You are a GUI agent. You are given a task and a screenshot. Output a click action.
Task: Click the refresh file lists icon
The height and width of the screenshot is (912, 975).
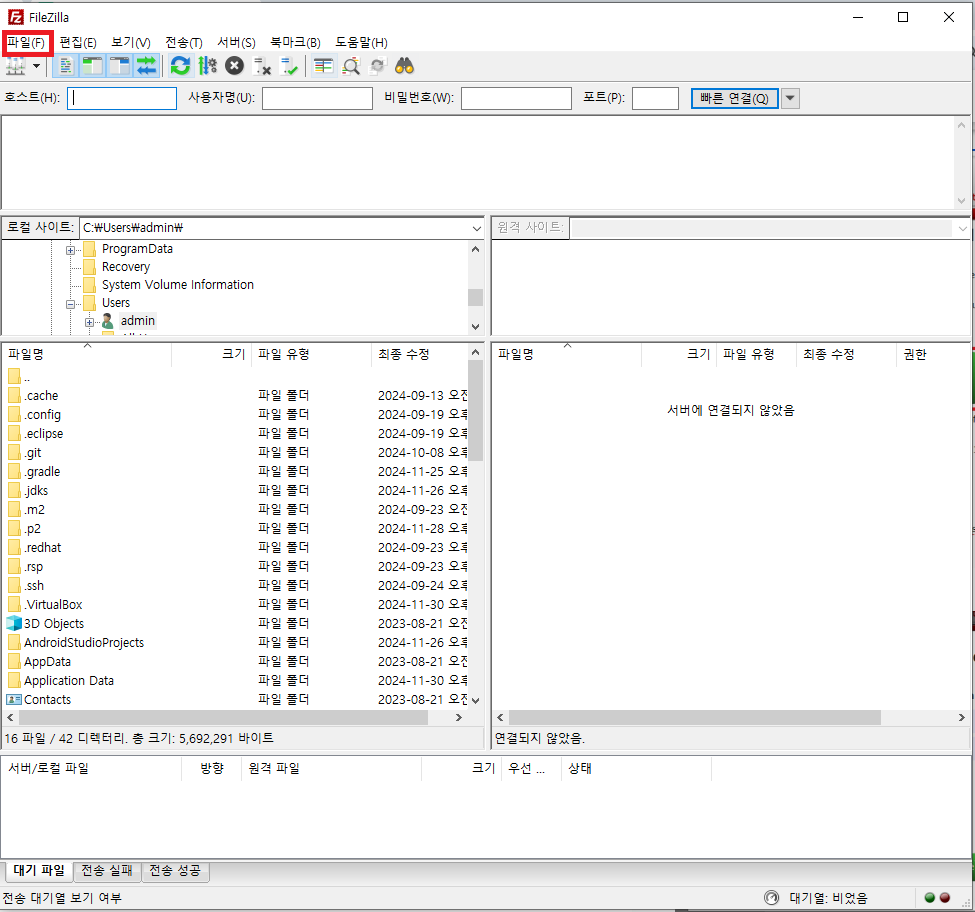click(180, 66)
